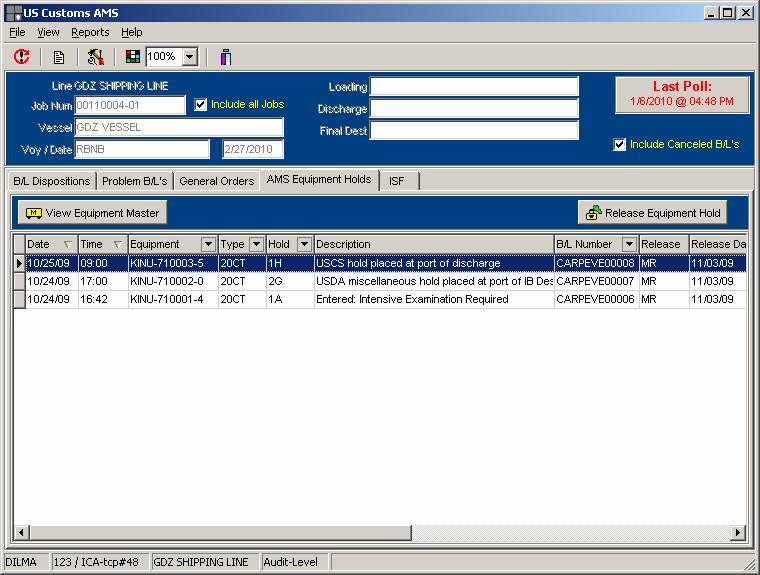The height and width of the screenshot is (575, 760).
Task: Click the View Equipment Master button
Action: [92, 213]
